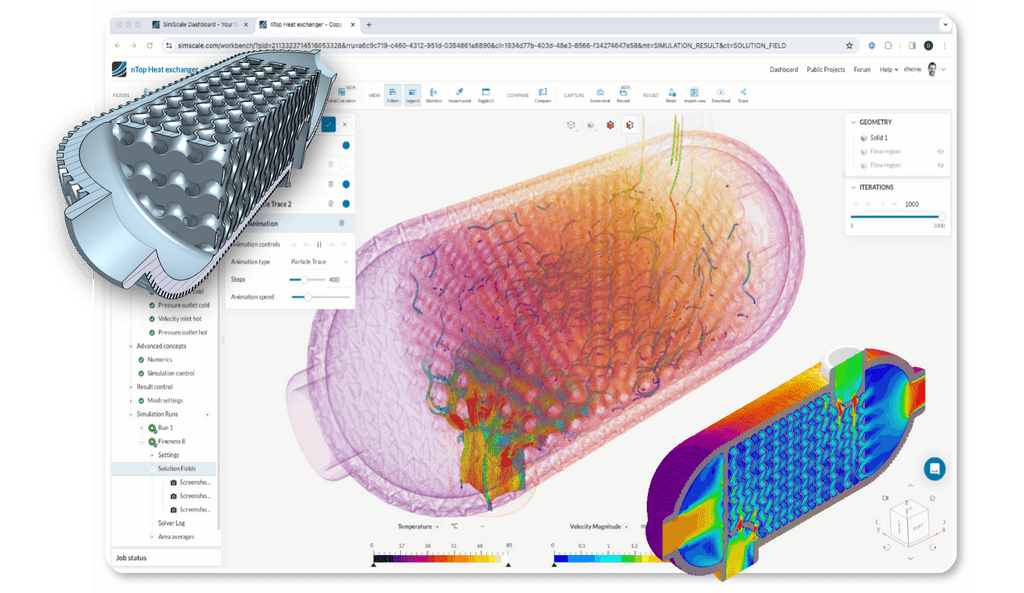Toggle the Legend view button

tap(412, 94)
